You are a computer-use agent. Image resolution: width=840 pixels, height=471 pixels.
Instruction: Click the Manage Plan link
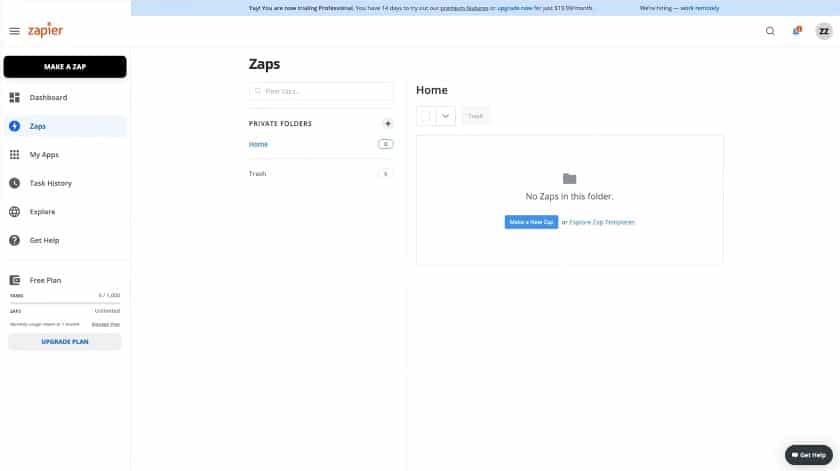106,324
